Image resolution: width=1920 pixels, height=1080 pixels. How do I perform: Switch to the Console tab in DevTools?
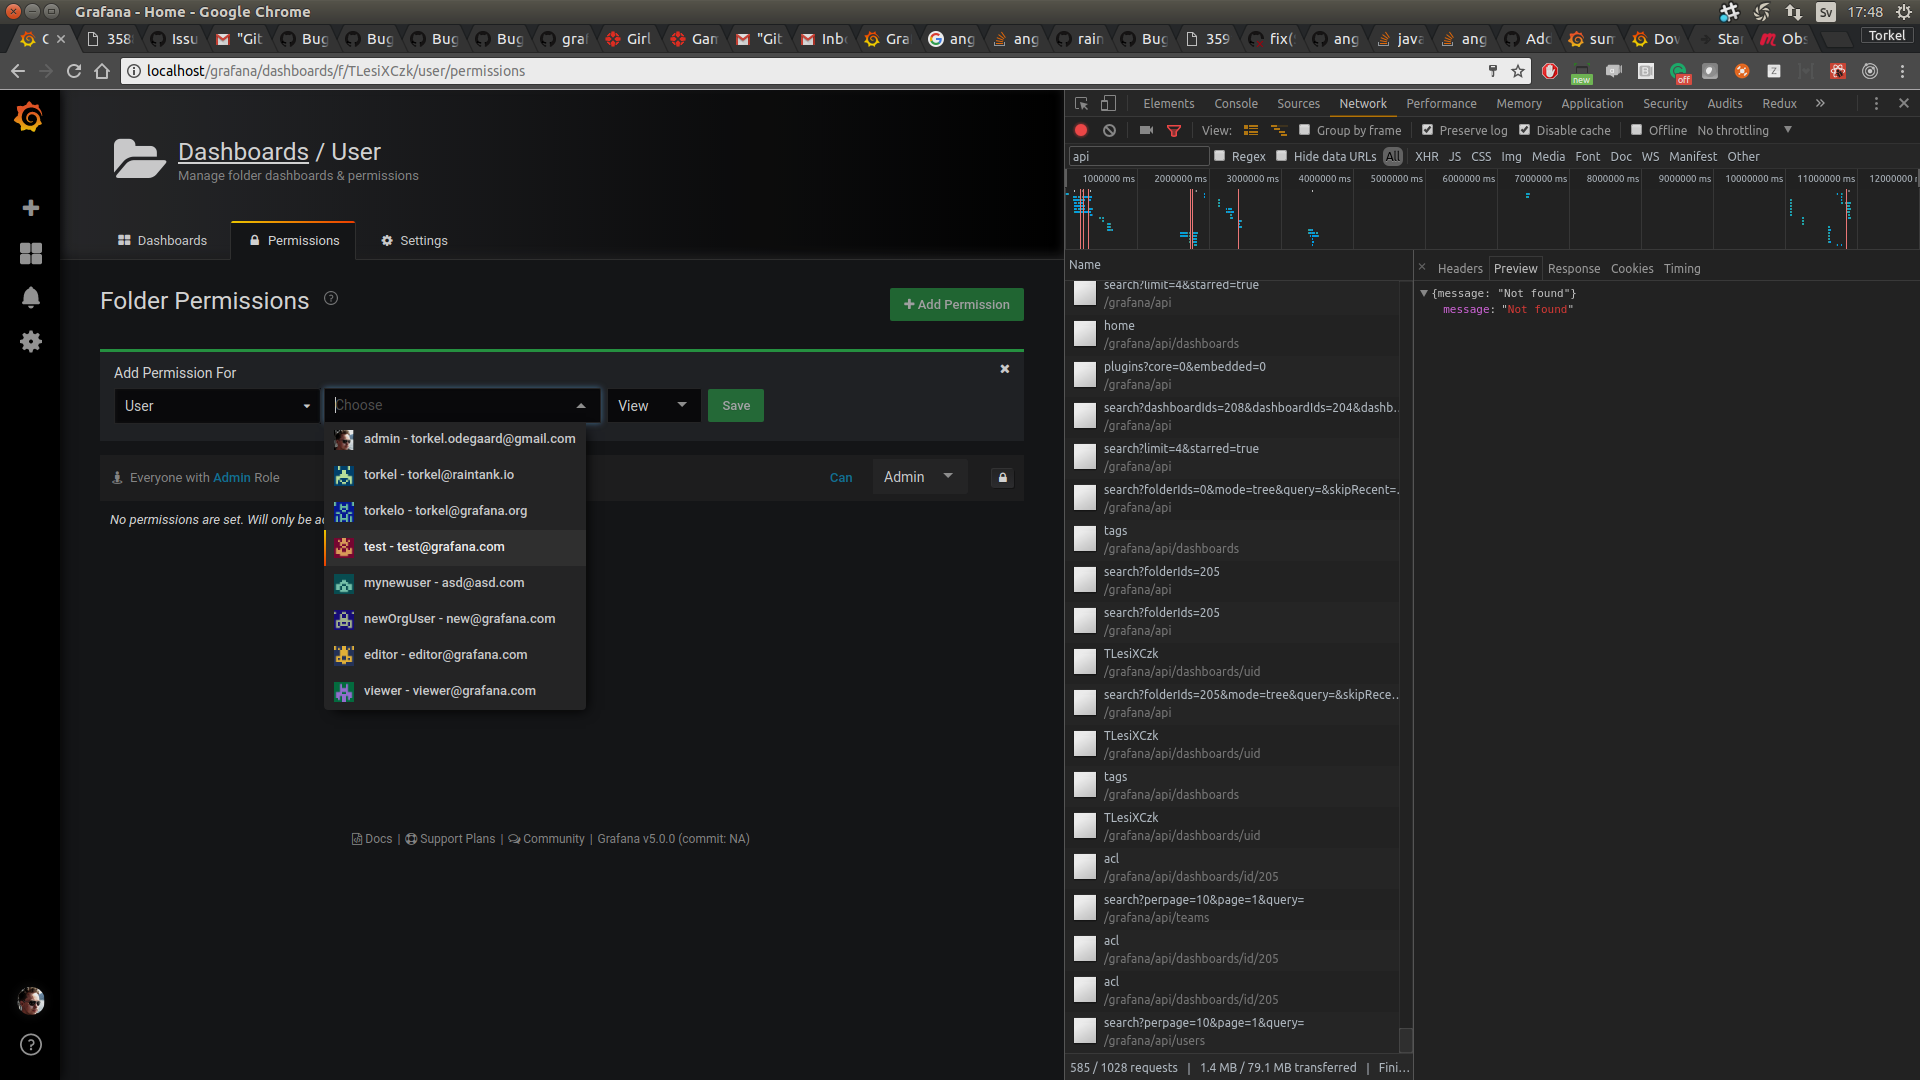1236,103
